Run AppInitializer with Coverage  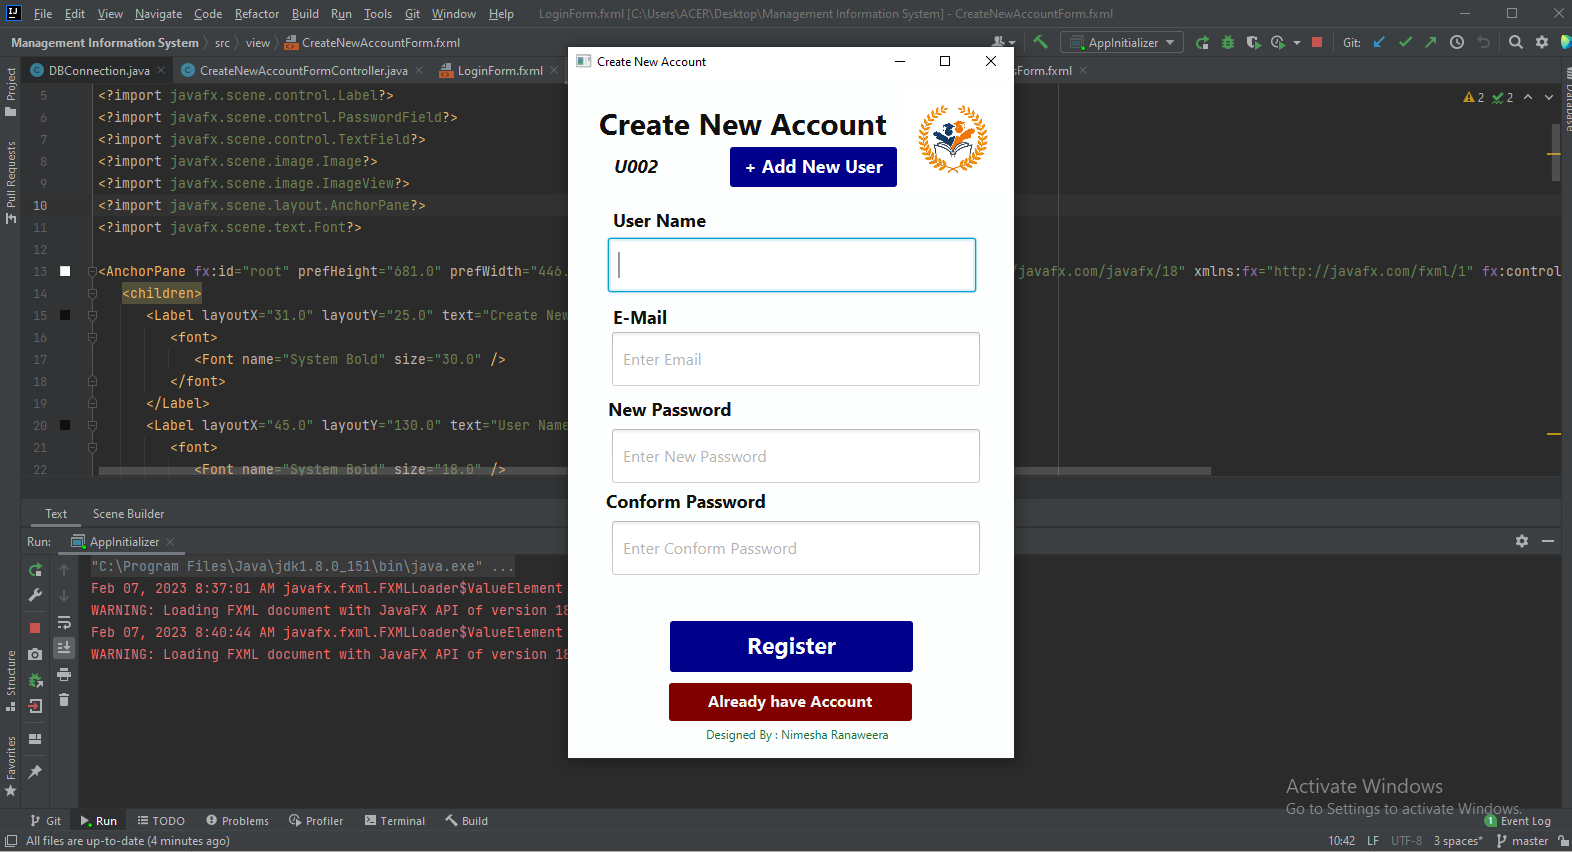pyautogui.click(x=1253, y=42)
